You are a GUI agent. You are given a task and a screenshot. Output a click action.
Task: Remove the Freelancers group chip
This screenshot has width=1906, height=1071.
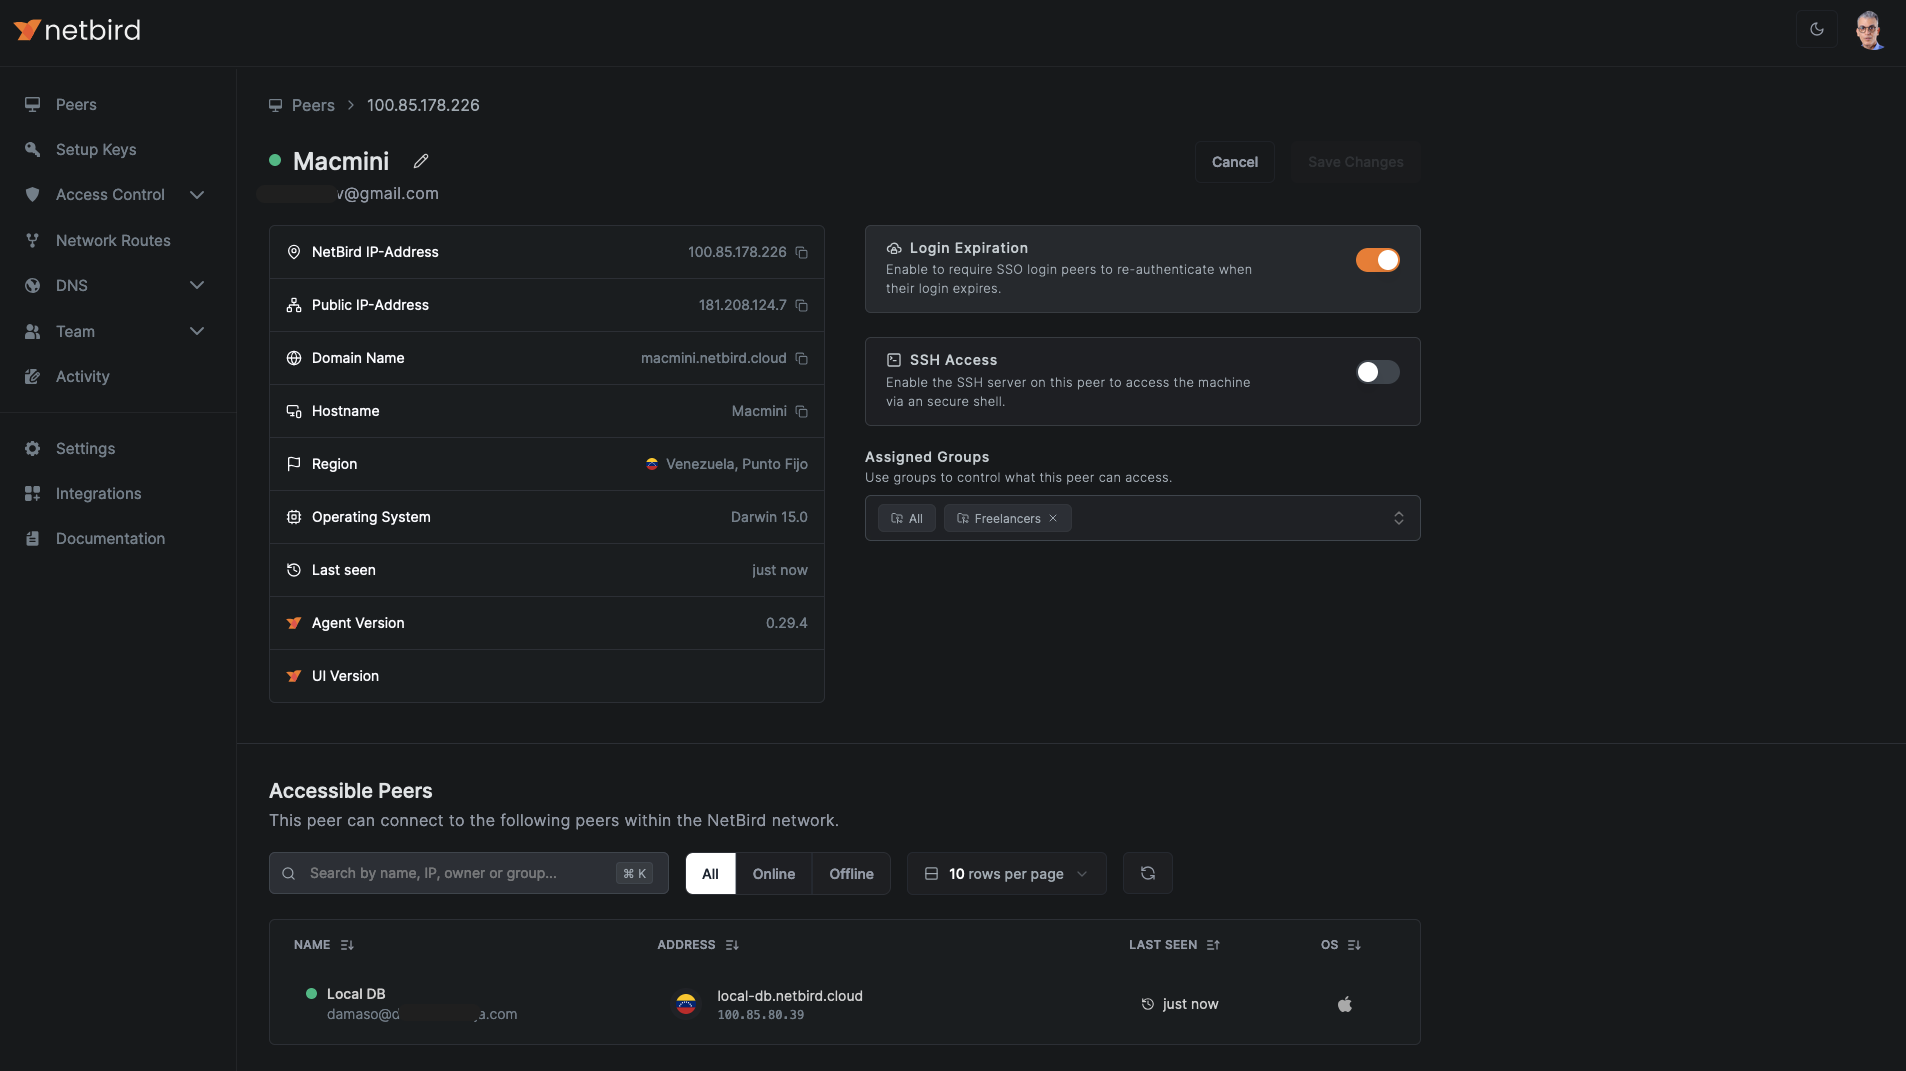click(1052, 518)
